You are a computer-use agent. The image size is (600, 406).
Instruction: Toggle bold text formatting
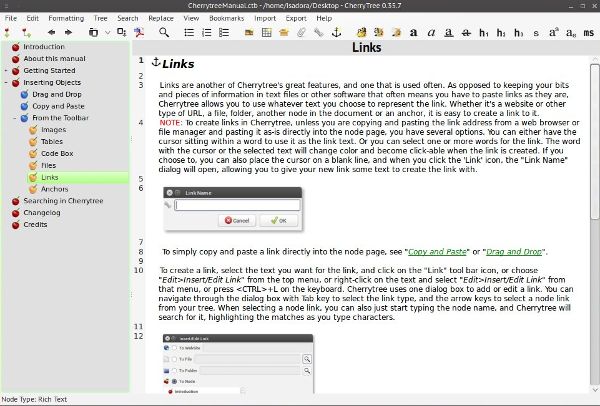click(x=413, y=33)
